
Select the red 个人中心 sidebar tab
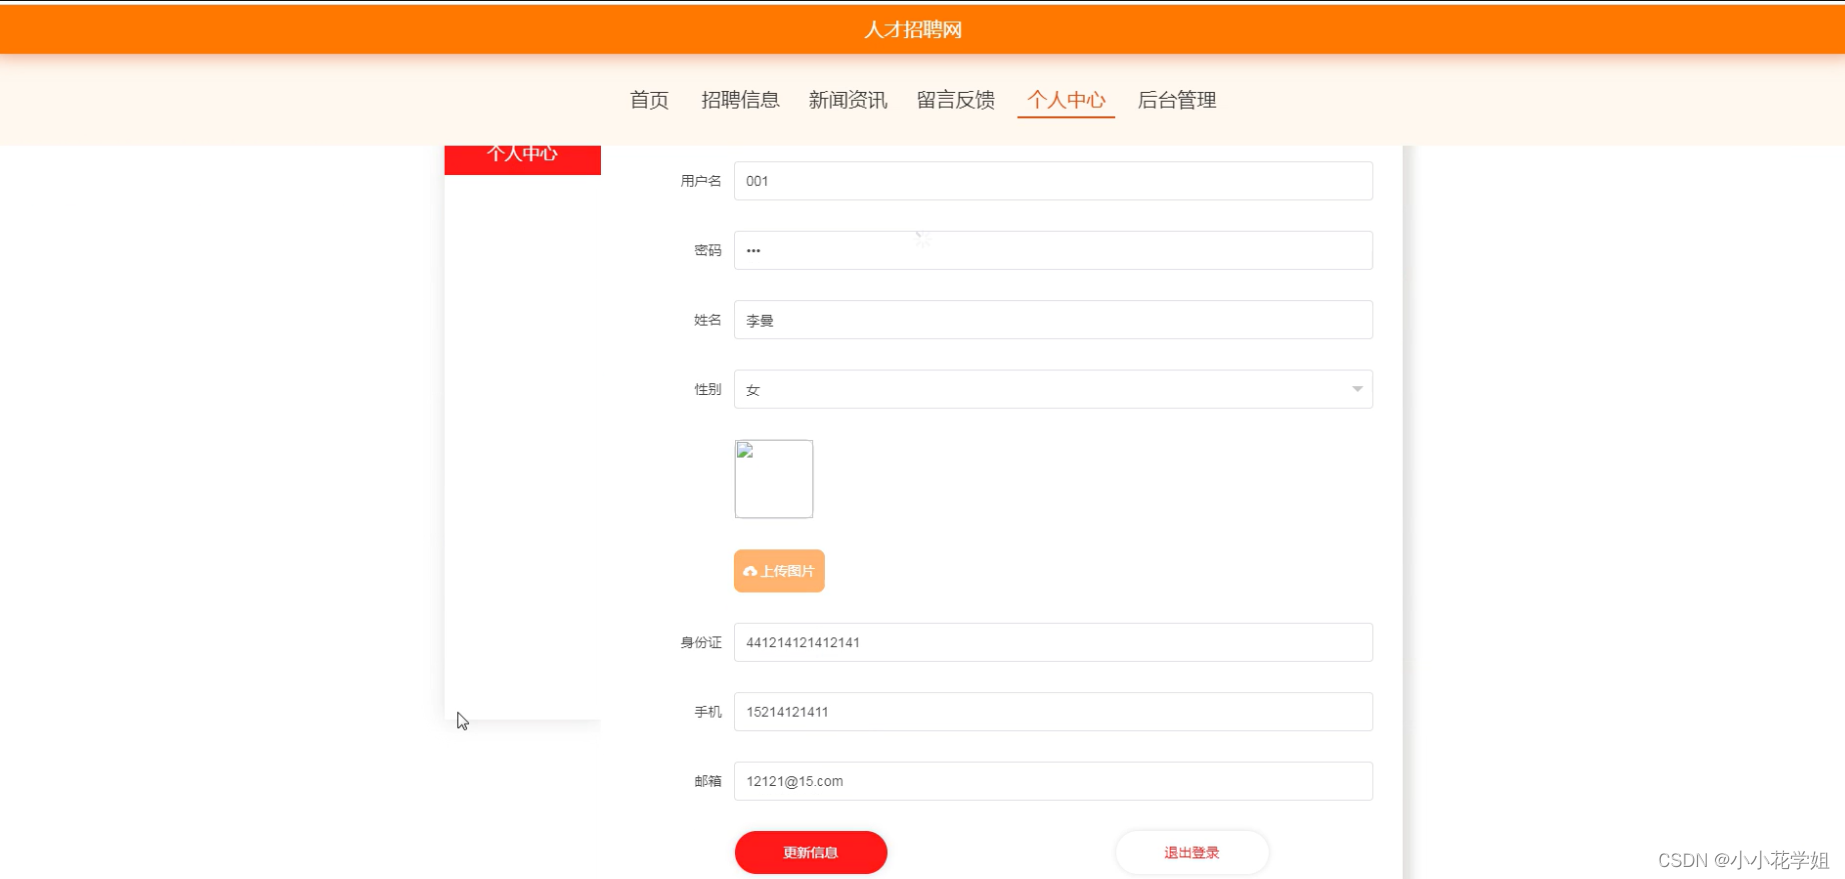[522, 158]
